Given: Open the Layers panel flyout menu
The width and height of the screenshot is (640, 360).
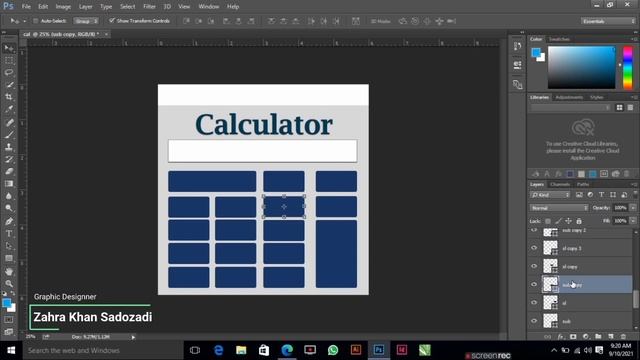Looking at the screenshot, I should coord(634,184).
